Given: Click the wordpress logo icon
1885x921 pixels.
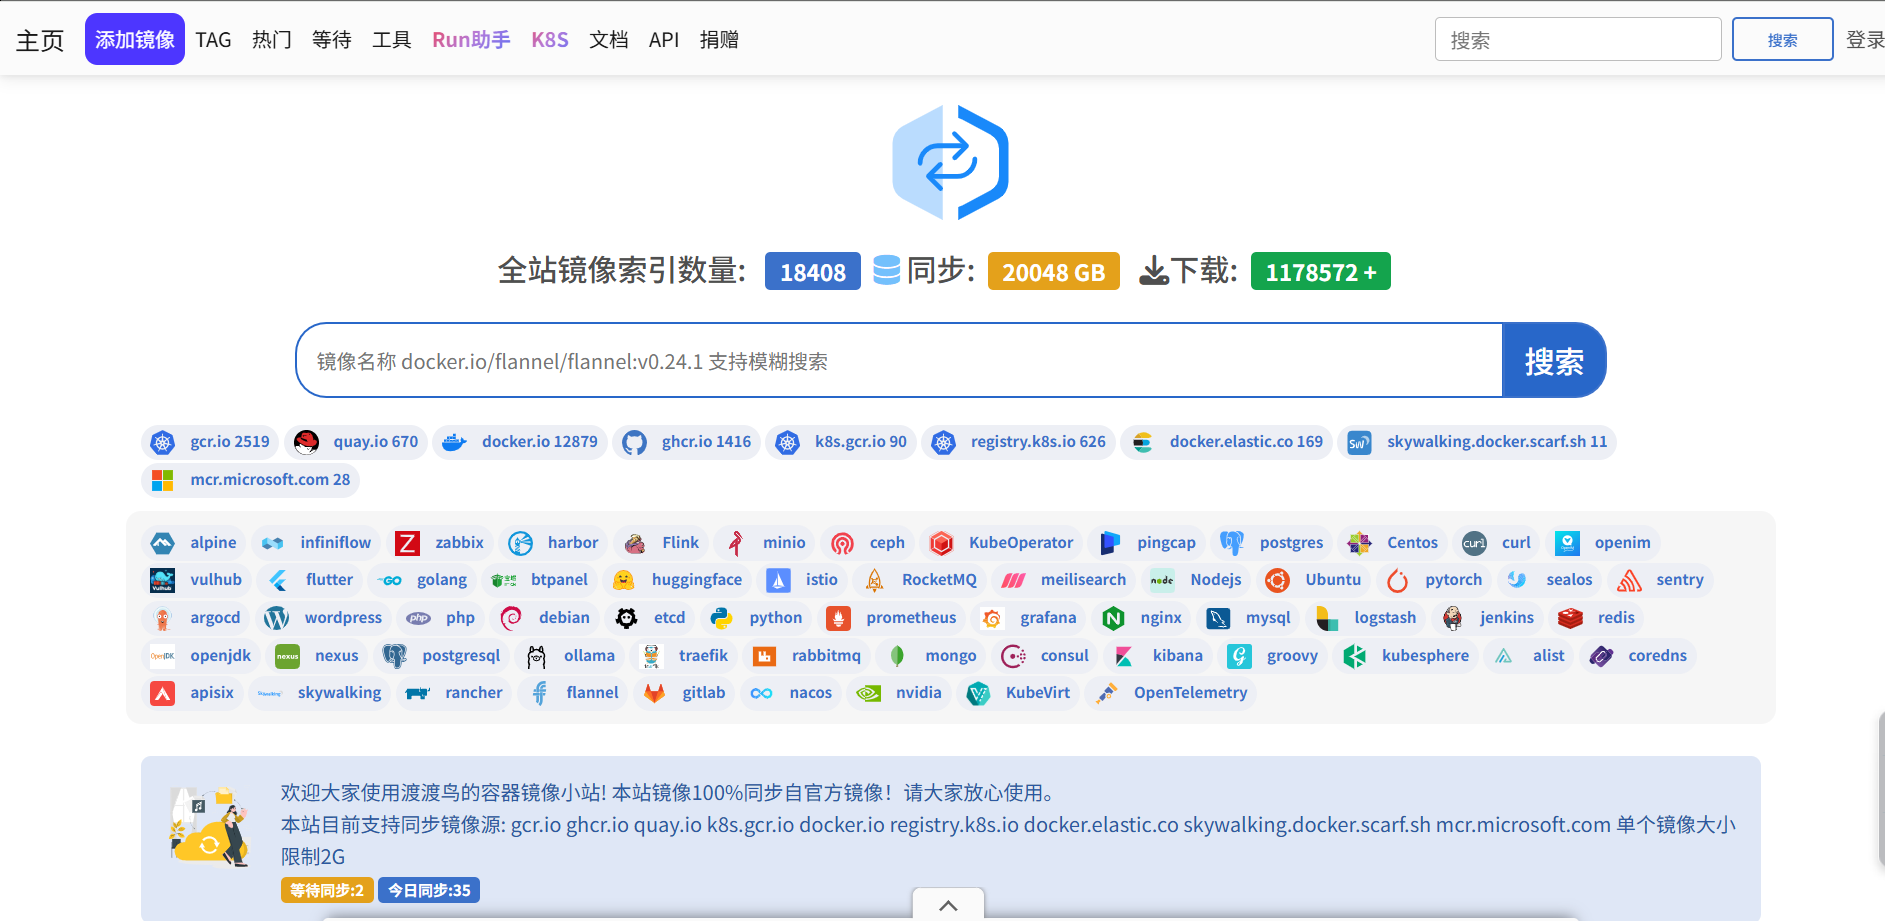Looking at the screenshot, I should click(277, 618).
